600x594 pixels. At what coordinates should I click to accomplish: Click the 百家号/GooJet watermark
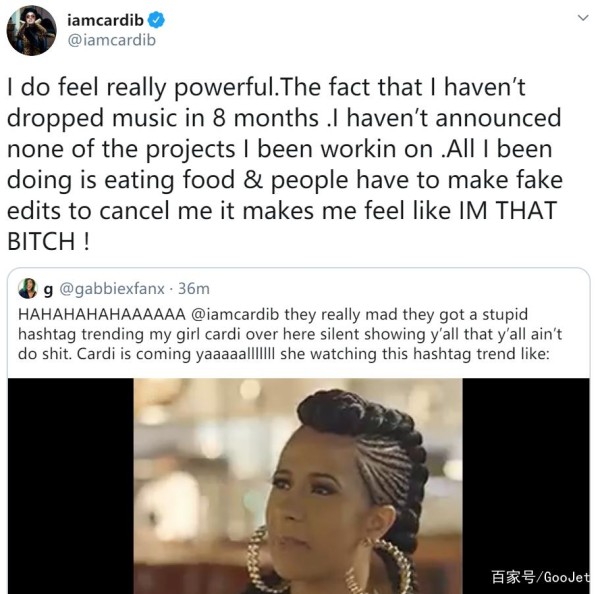[x=540, y=577]
